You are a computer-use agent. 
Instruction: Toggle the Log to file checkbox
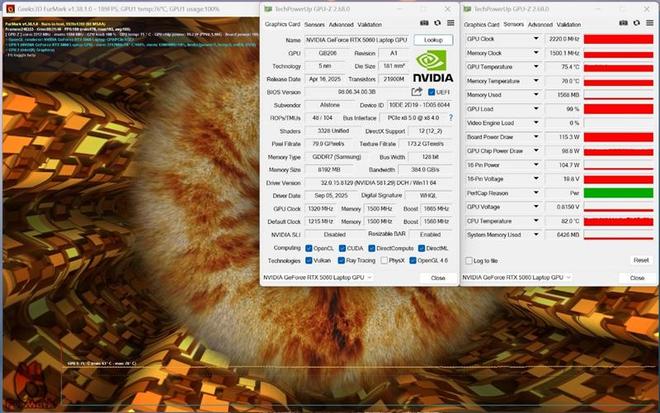(x=470, y=260)
